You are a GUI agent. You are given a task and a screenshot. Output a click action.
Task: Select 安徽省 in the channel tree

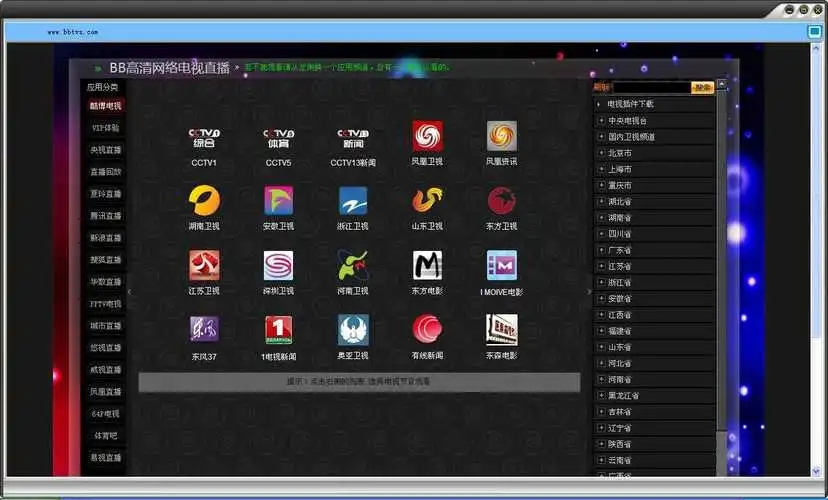tap(619, 298)
